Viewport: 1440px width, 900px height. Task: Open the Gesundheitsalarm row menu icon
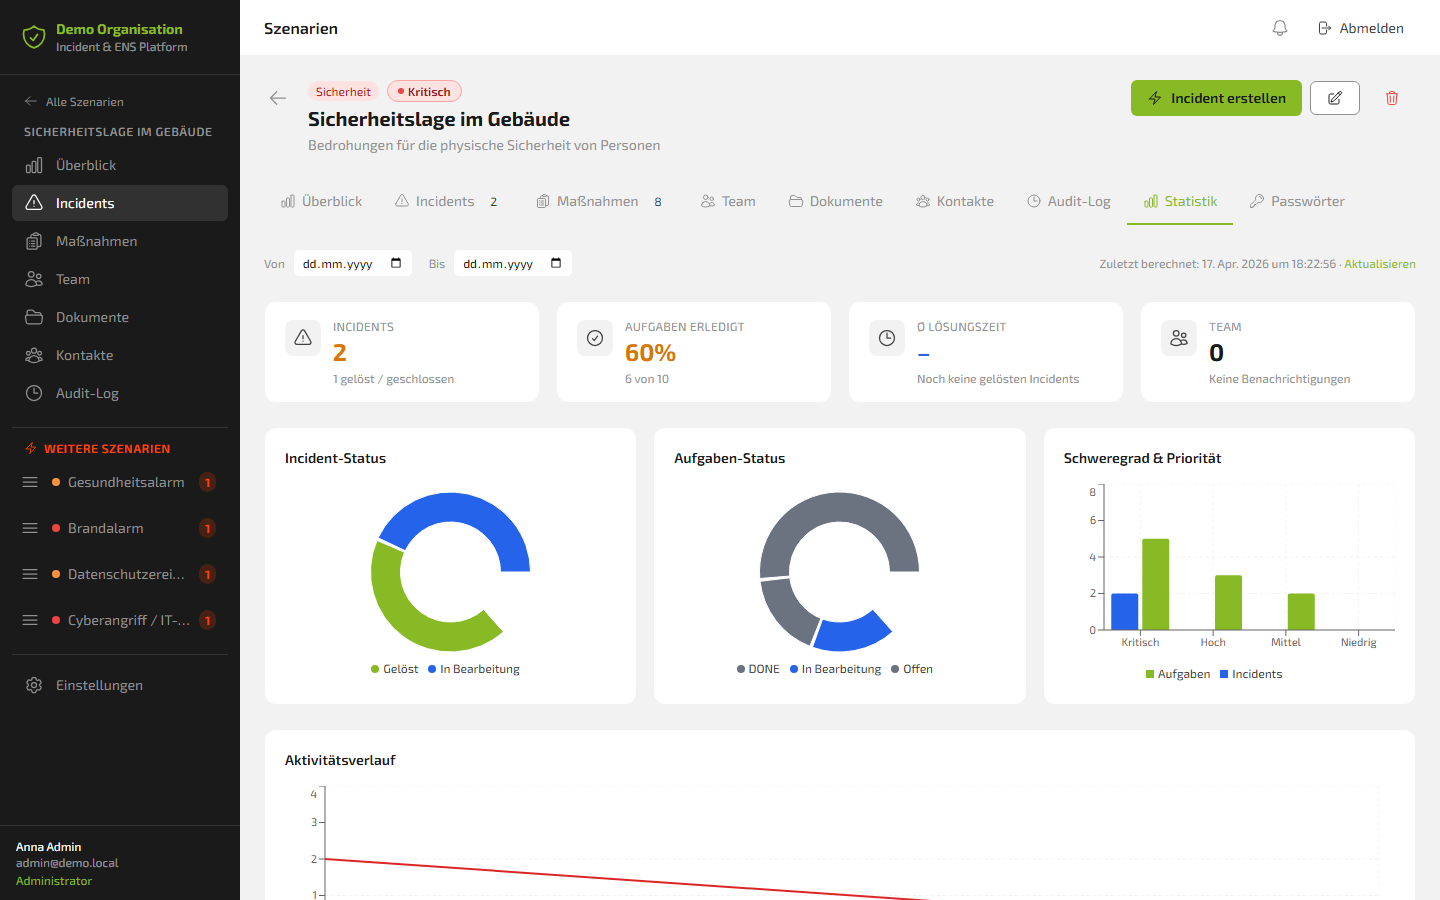coord(30,482)
